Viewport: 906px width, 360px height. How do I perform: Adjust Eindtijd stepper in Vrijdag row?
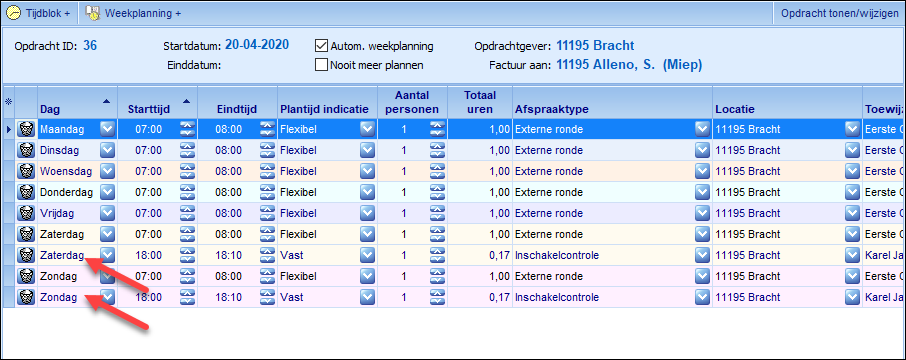click(267, 213)
